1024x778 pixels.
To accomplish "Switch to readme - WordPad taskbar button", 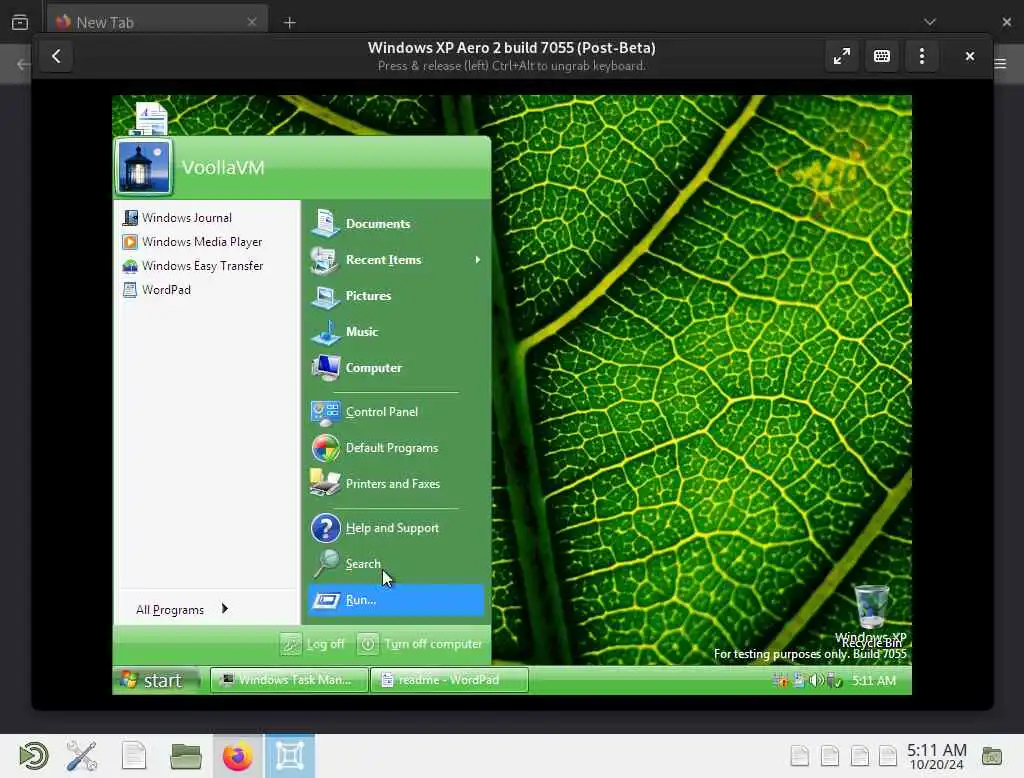I will [x=449, y=680].
